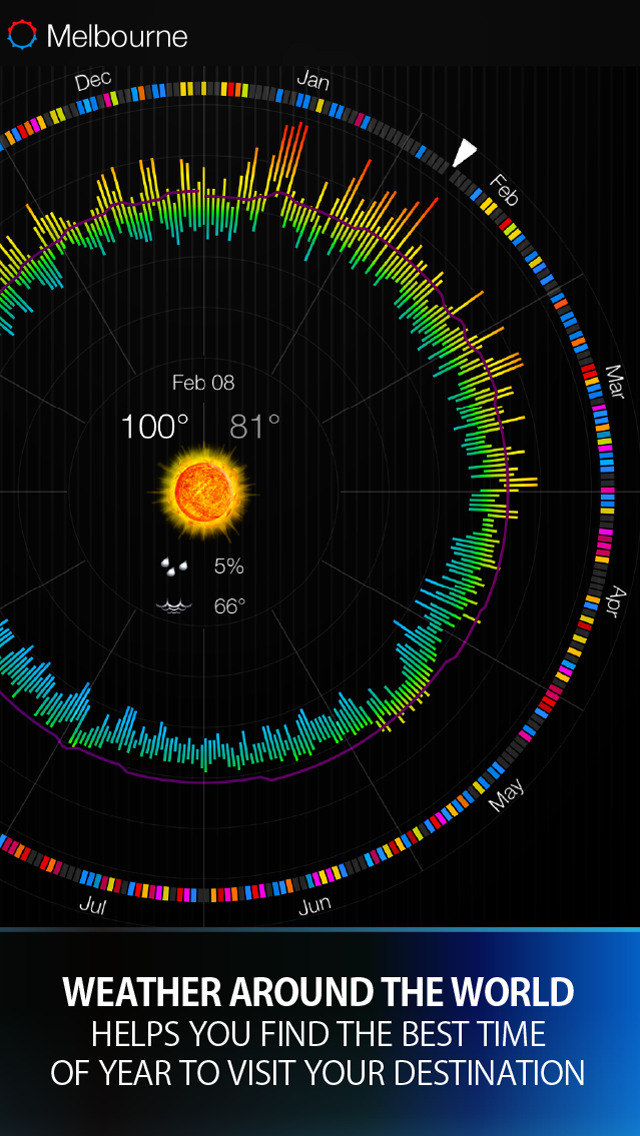The height and width of the screenshot is (1136, 640).
Task: Select the Jun month label
Action: (x=315, y=904)
